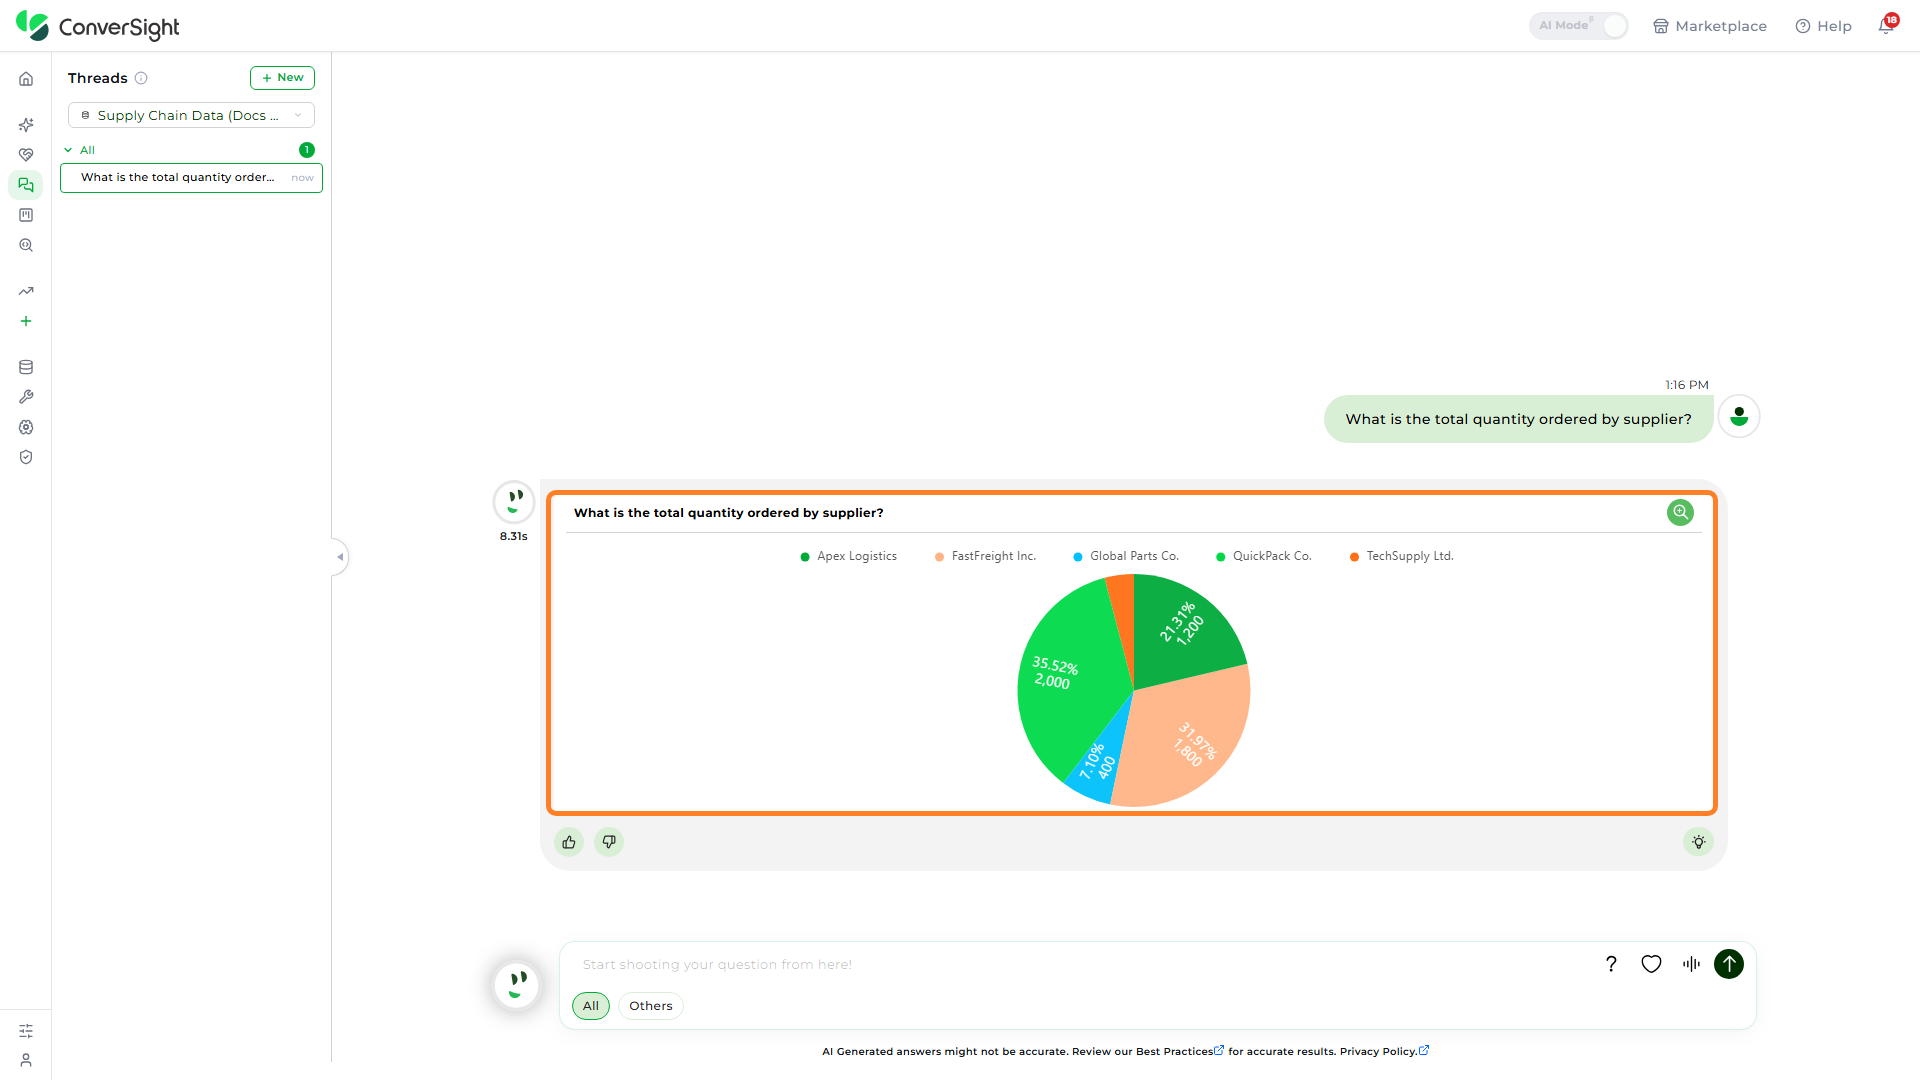Select the All filter chip
1920x1080 pixels.
(591, 1006)
